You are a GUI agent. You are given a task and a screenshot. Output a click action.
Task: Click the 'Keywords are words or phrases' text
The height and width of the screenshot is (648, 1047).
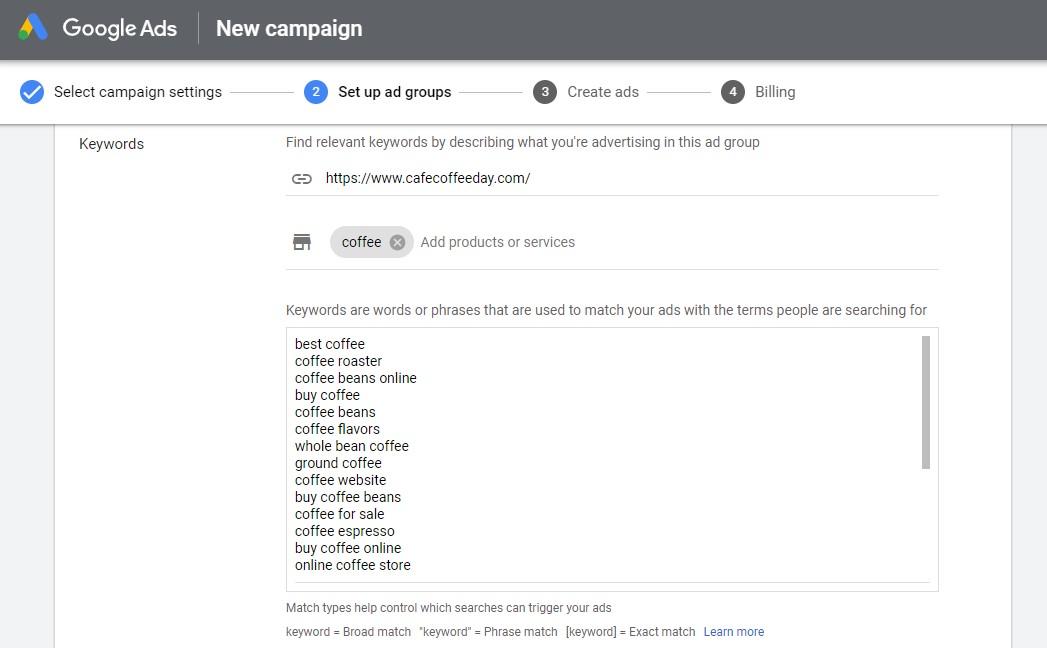[606, 310]
